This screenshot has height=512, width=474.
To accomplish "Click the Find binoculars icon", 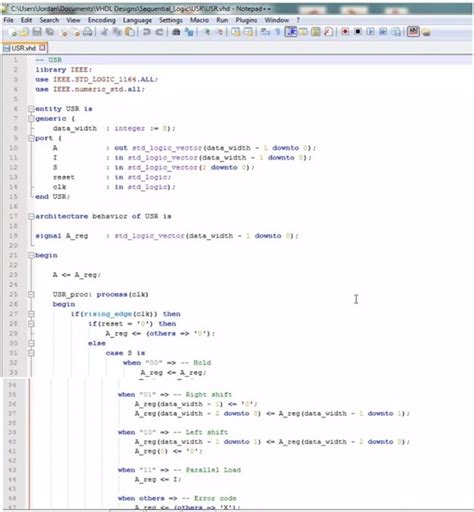I will point(176,32).
